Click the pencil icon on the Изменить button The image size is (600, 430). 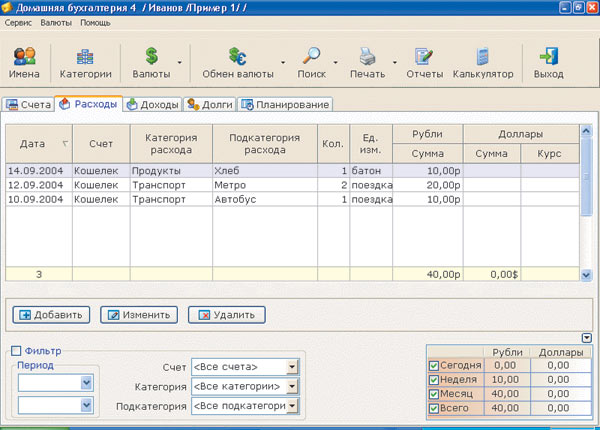[x=113, y=315]
